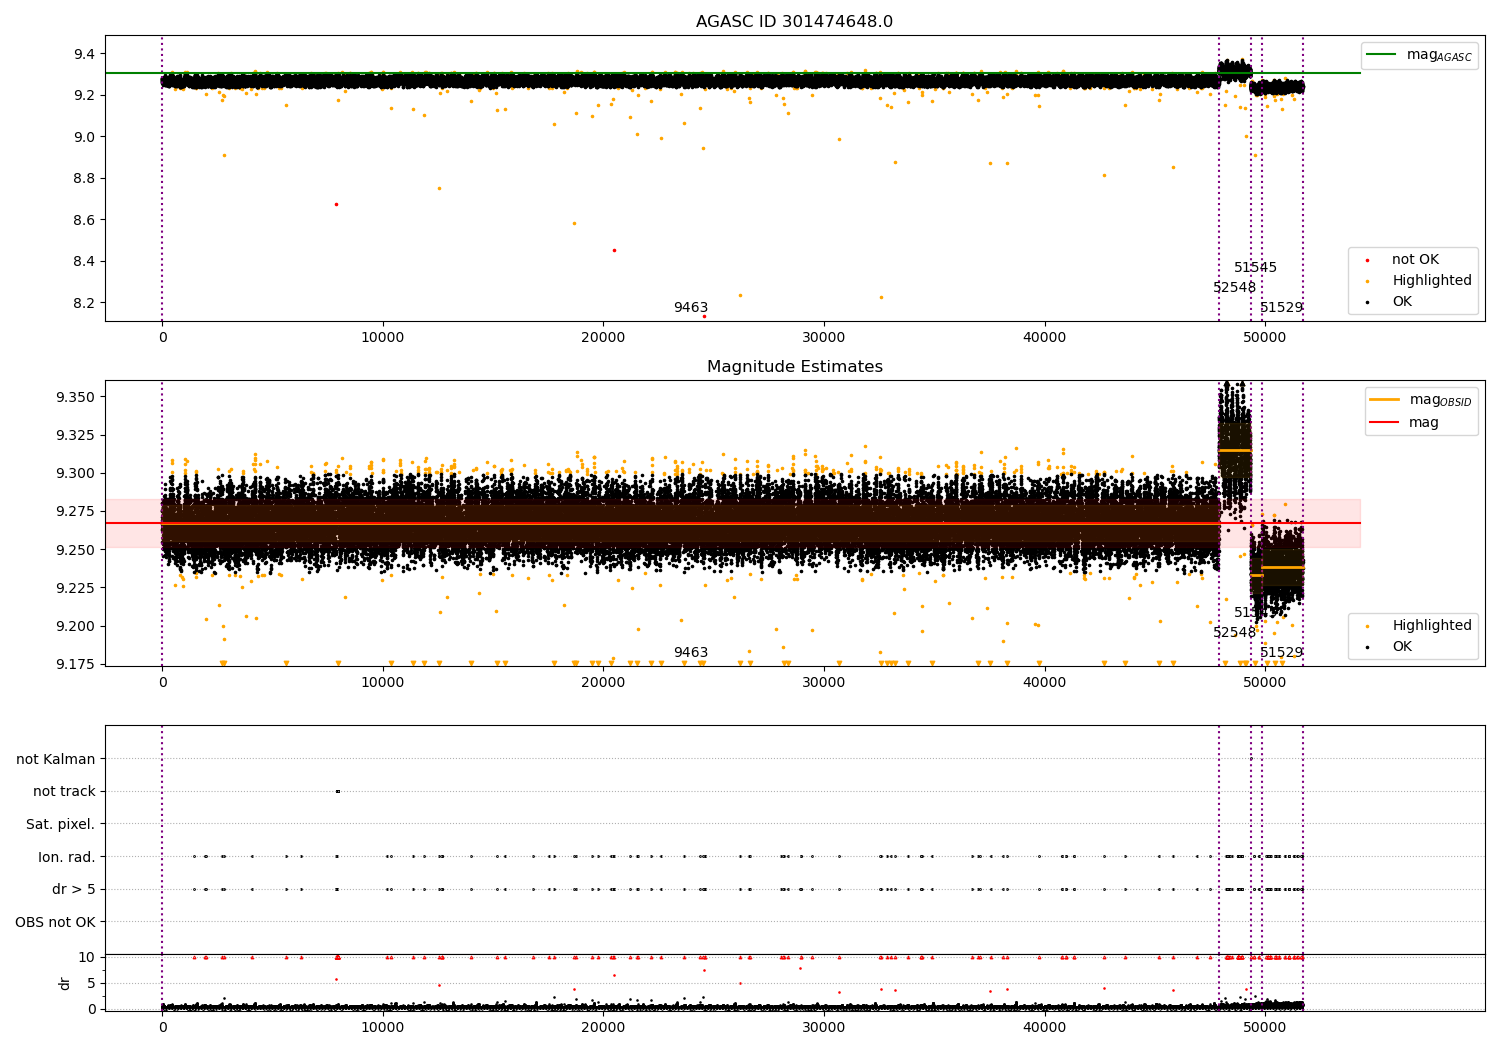Screen dimensions: 1500x1050
Task: Click "Highlighted" in the top plot legend
Action: point(1432,281)
